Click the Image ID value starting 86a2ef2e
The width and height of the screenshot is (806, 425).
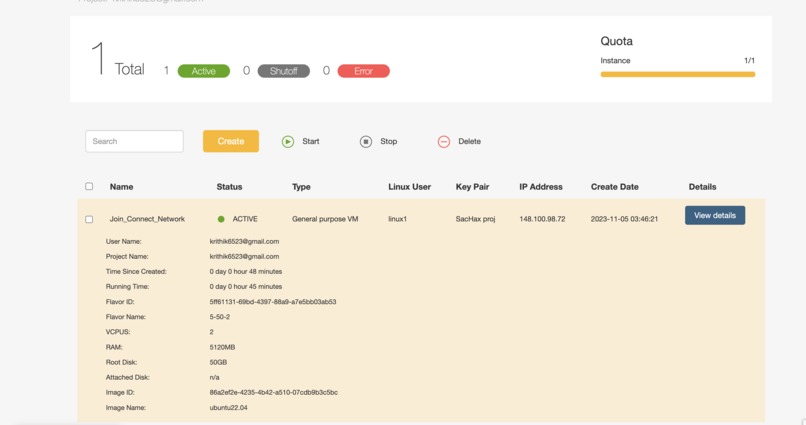coord(273,392)
